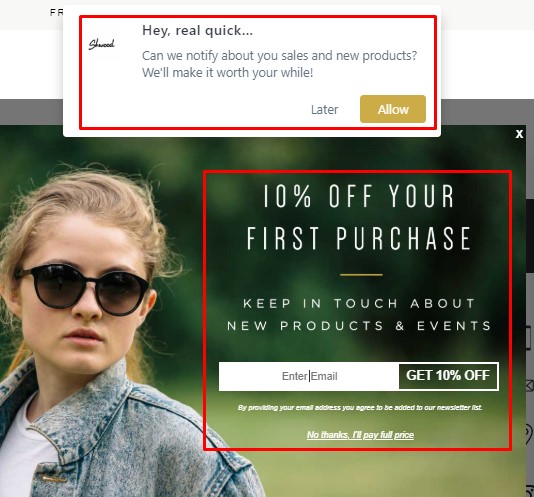Click the Shwood logo in the notification prompt

(101, 44)
